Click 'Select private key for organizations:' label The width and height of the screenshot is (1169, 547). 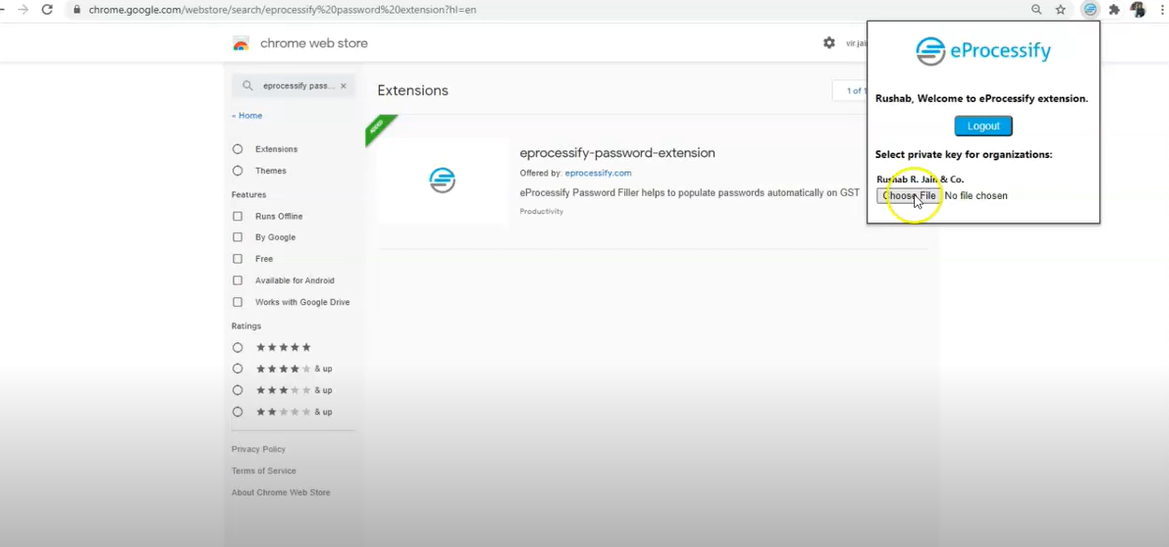pos(964,155)
